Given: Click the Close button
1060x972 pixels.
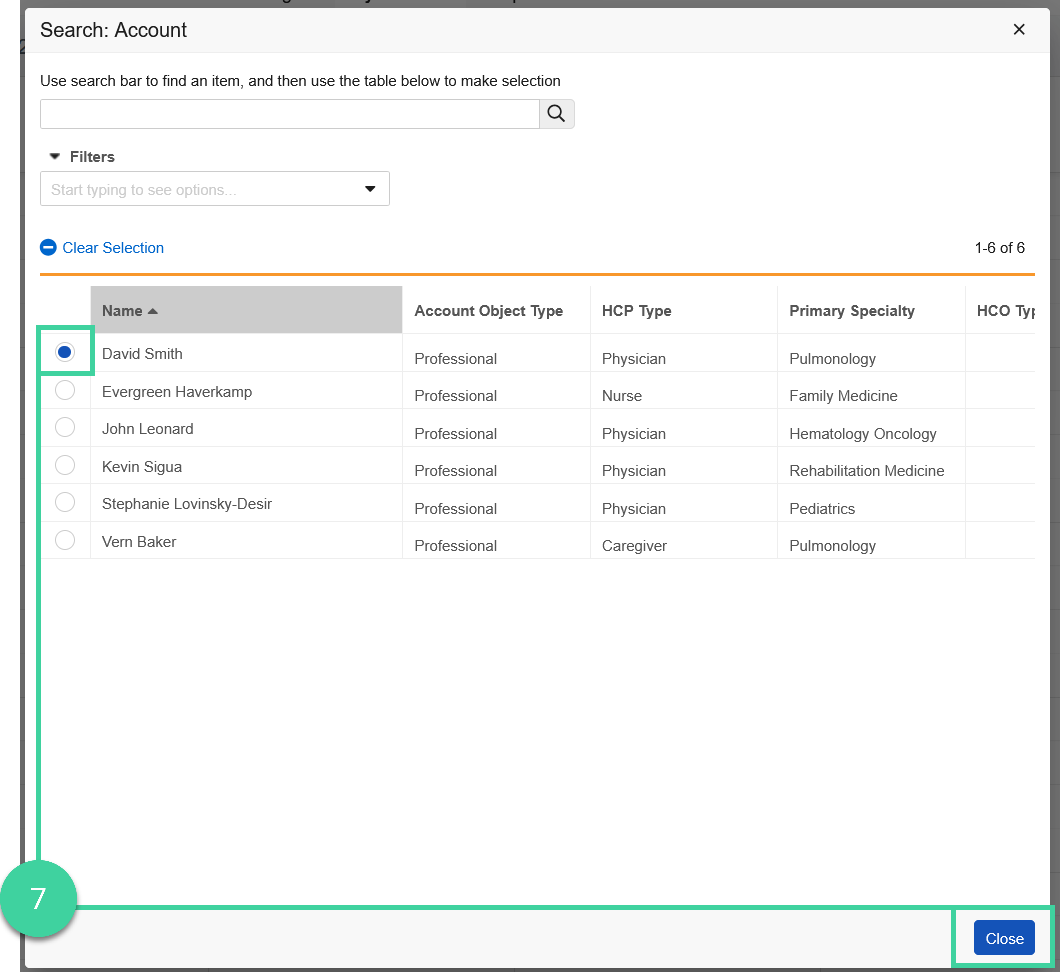Looking at the screenshot, I should (1003, 938).
